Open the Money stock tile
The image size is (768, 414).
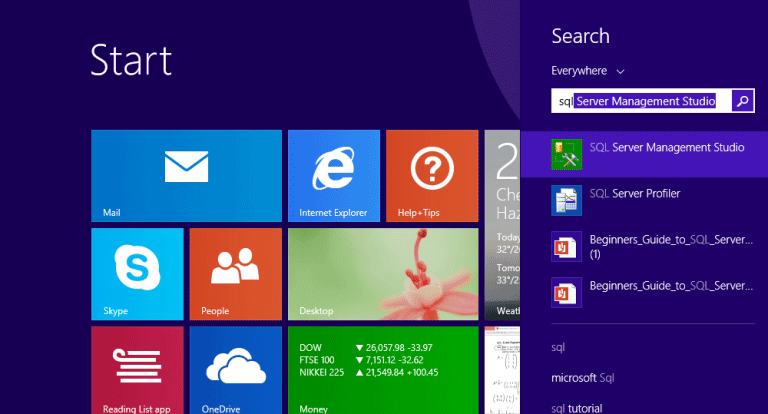[382, 368]
